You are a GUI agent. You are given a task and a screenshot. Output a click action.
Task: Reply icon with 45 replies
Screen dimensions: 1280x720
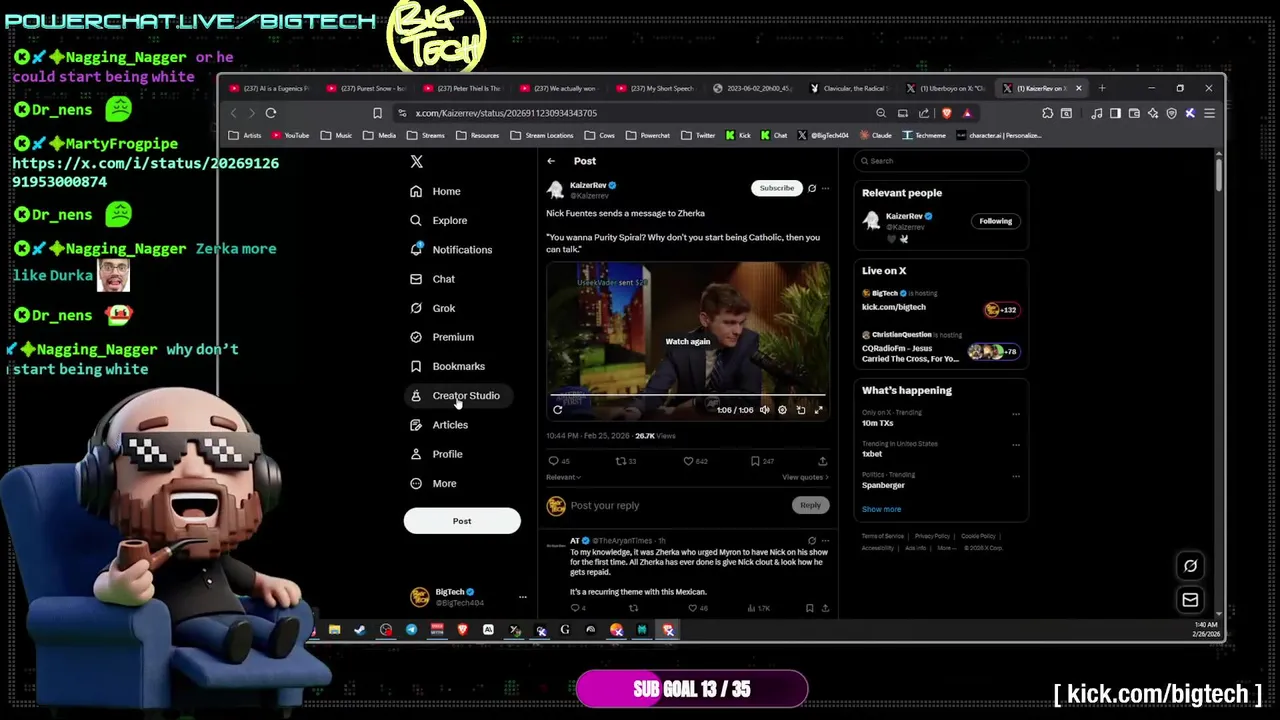point(559,461)
